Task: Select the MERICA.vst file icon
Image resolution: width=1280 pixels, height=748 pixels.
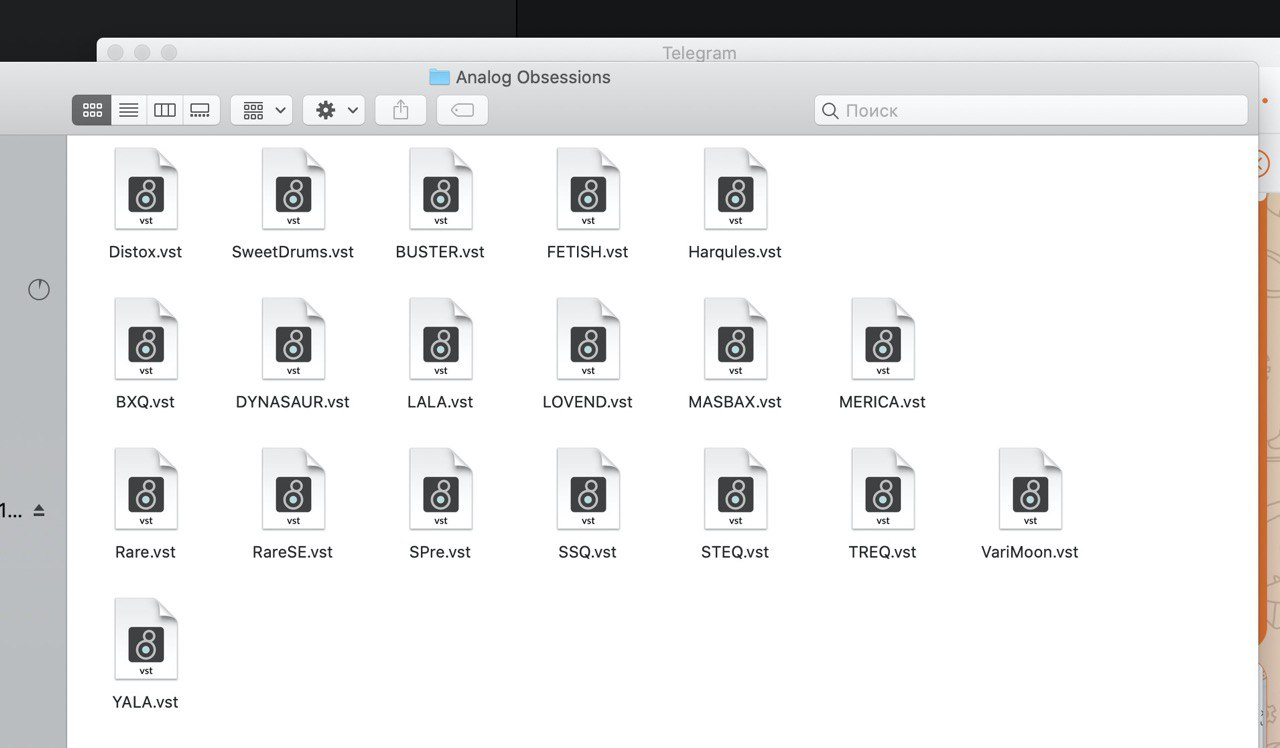Action: [x=883, y=339]
